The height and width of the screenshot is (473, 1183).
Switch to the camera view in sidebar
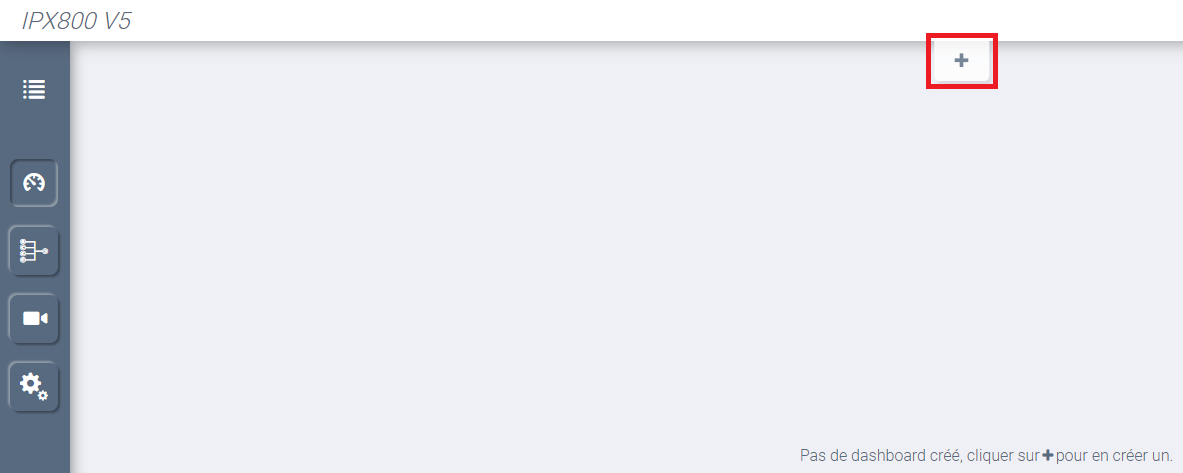click(34, 318)
